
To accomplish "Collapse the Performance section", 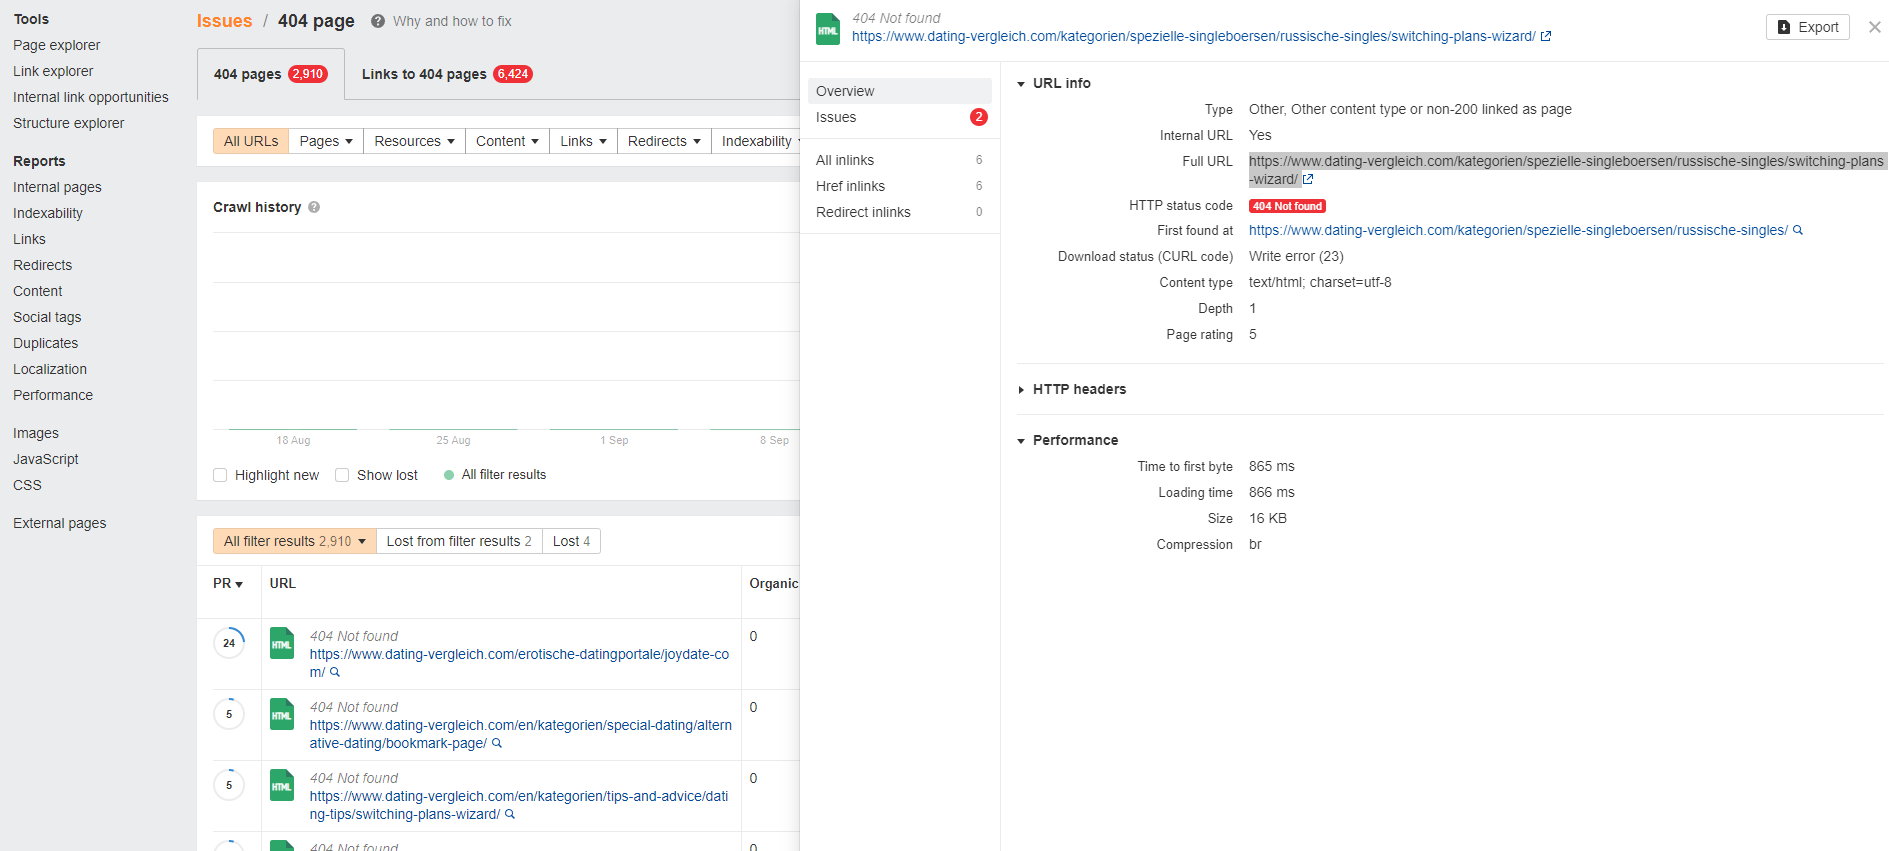I will click(x=1067, y=440).
